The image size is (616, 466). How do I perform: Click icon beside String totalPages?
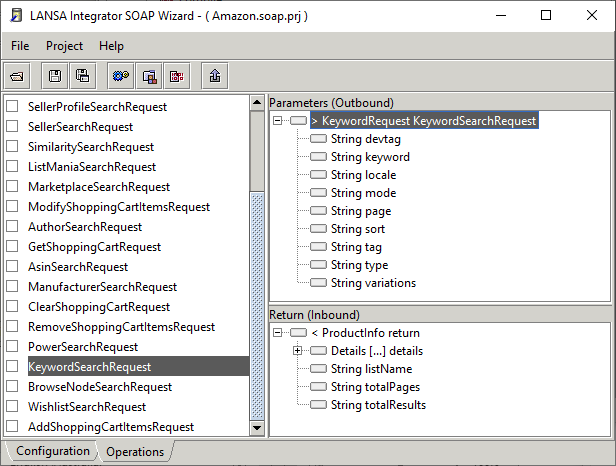[x=318, y=387]
